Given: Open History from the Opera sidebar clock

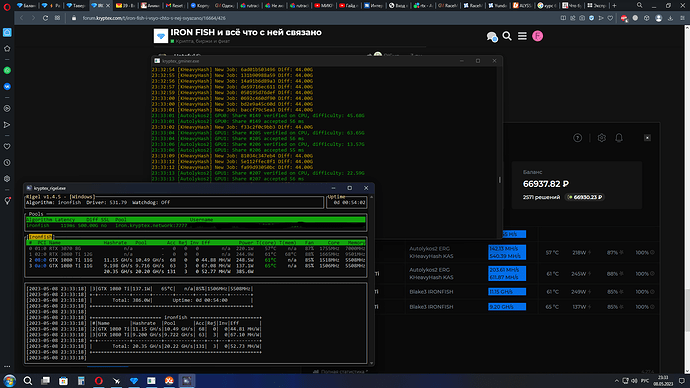Looking at the screenshot, I should (7, 163).
